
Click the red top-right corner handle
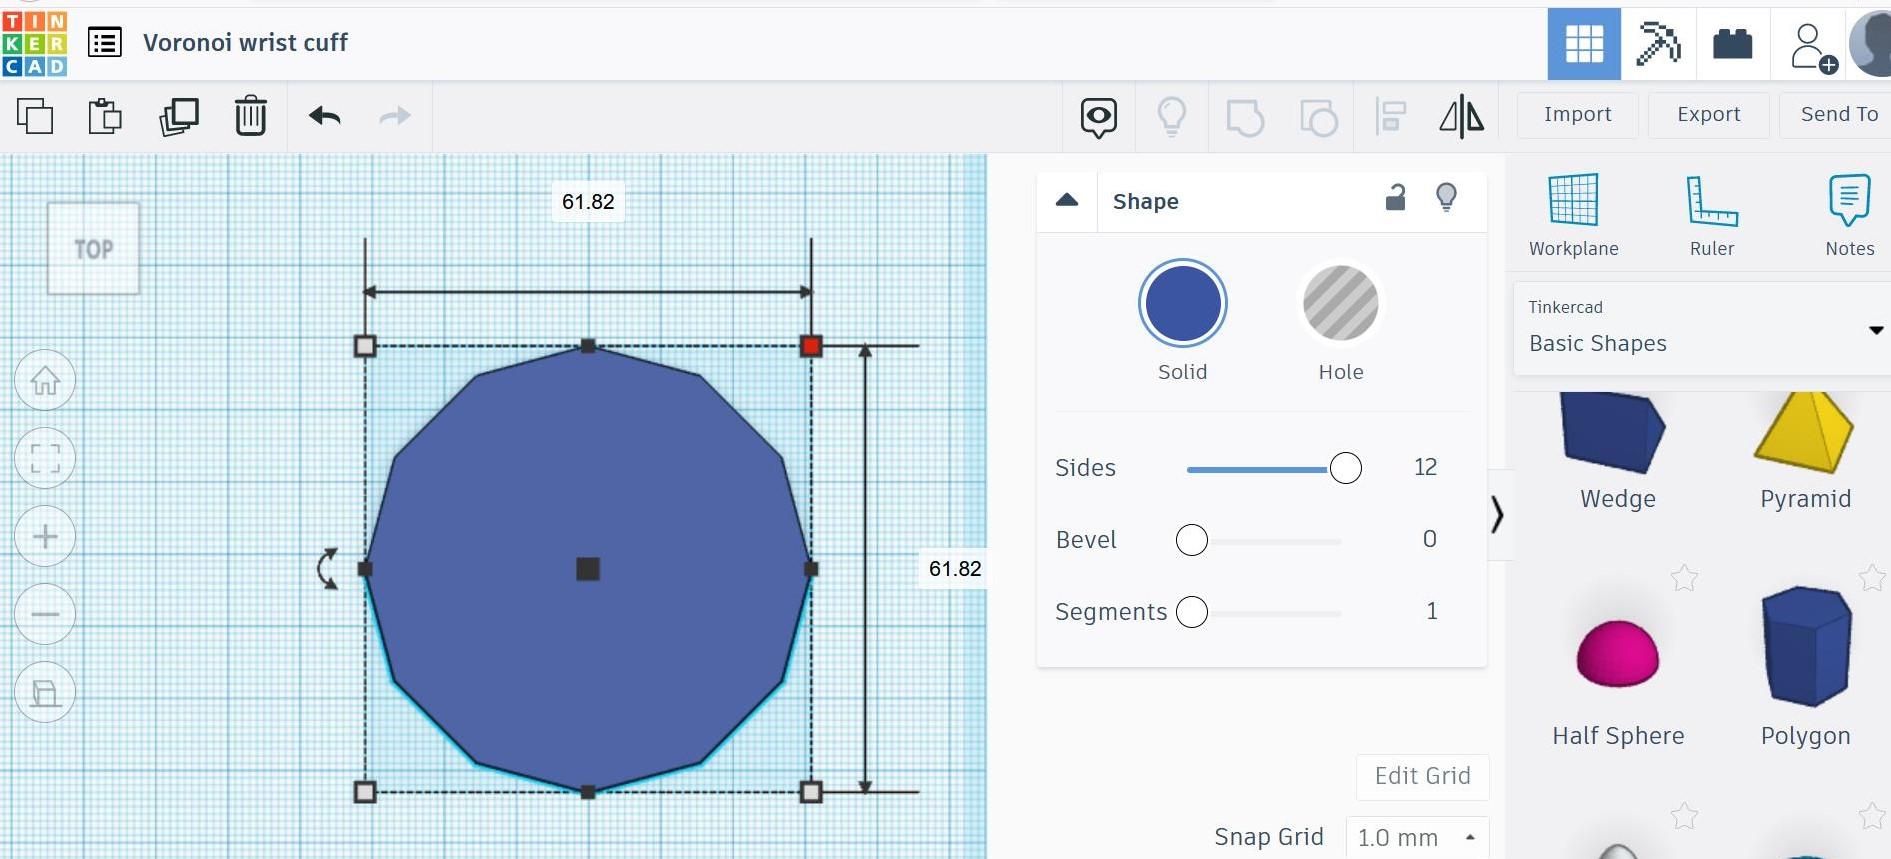[x=811, y=346]
